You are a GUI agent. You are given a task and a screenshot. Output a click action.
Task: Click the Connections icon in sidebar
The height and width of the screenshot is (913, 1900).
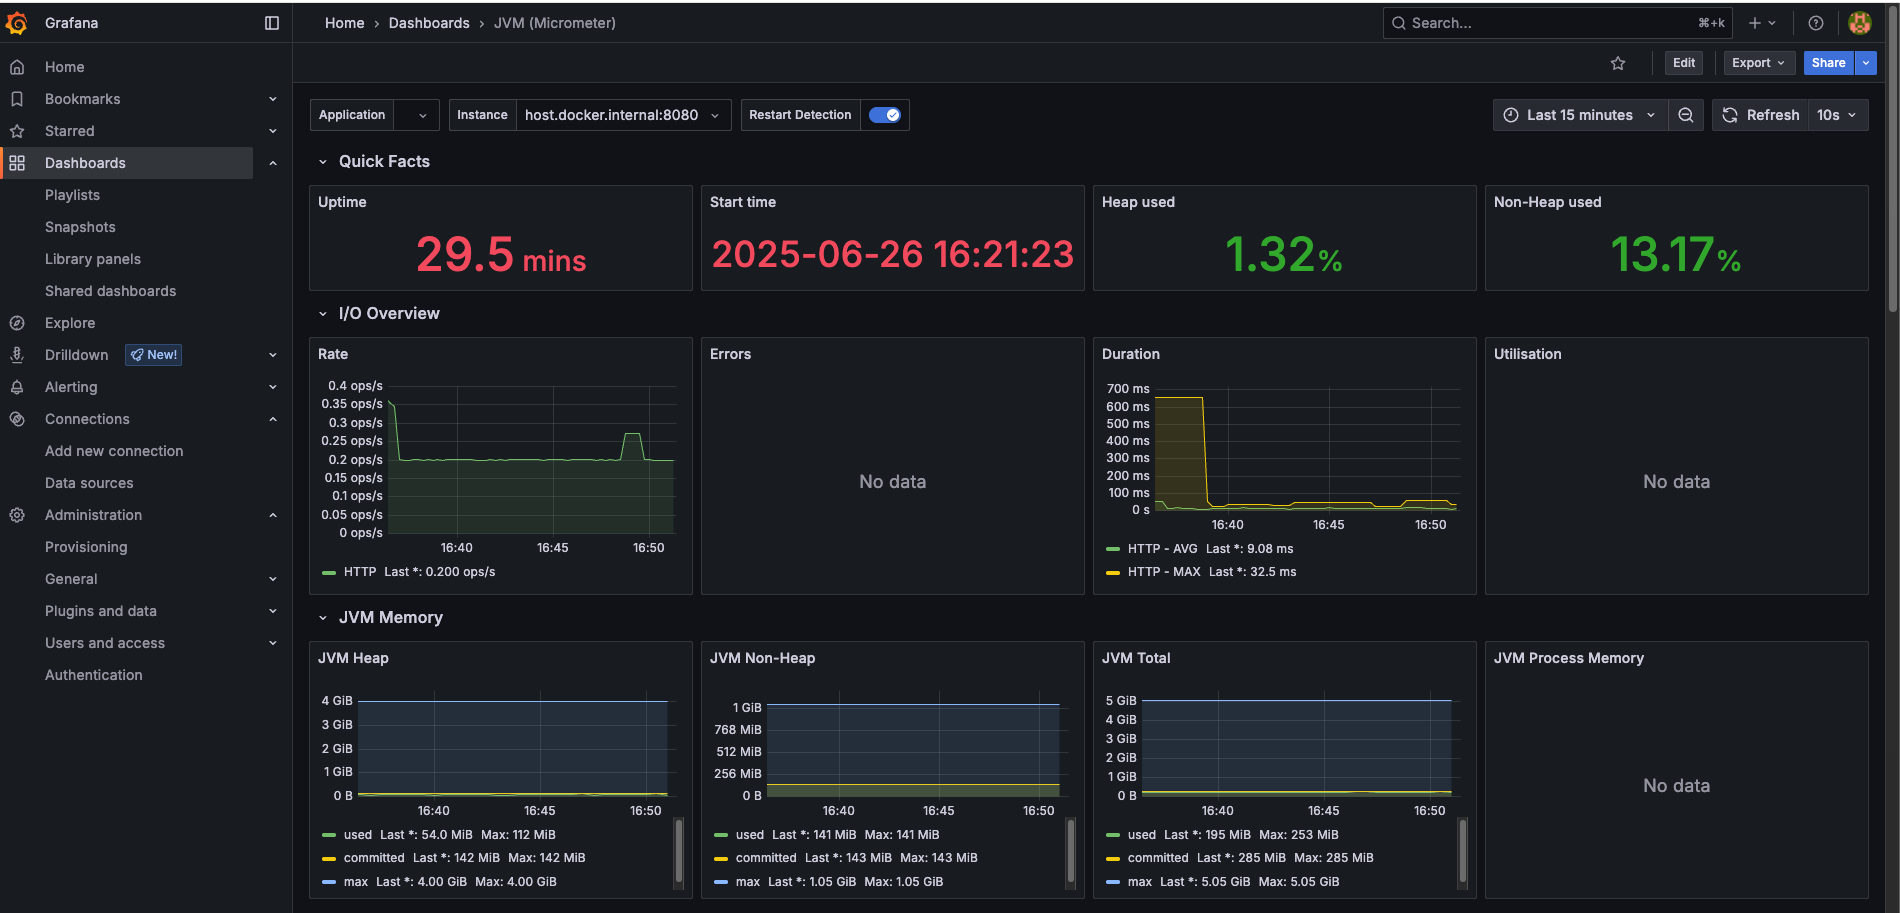tap(17, 419)
